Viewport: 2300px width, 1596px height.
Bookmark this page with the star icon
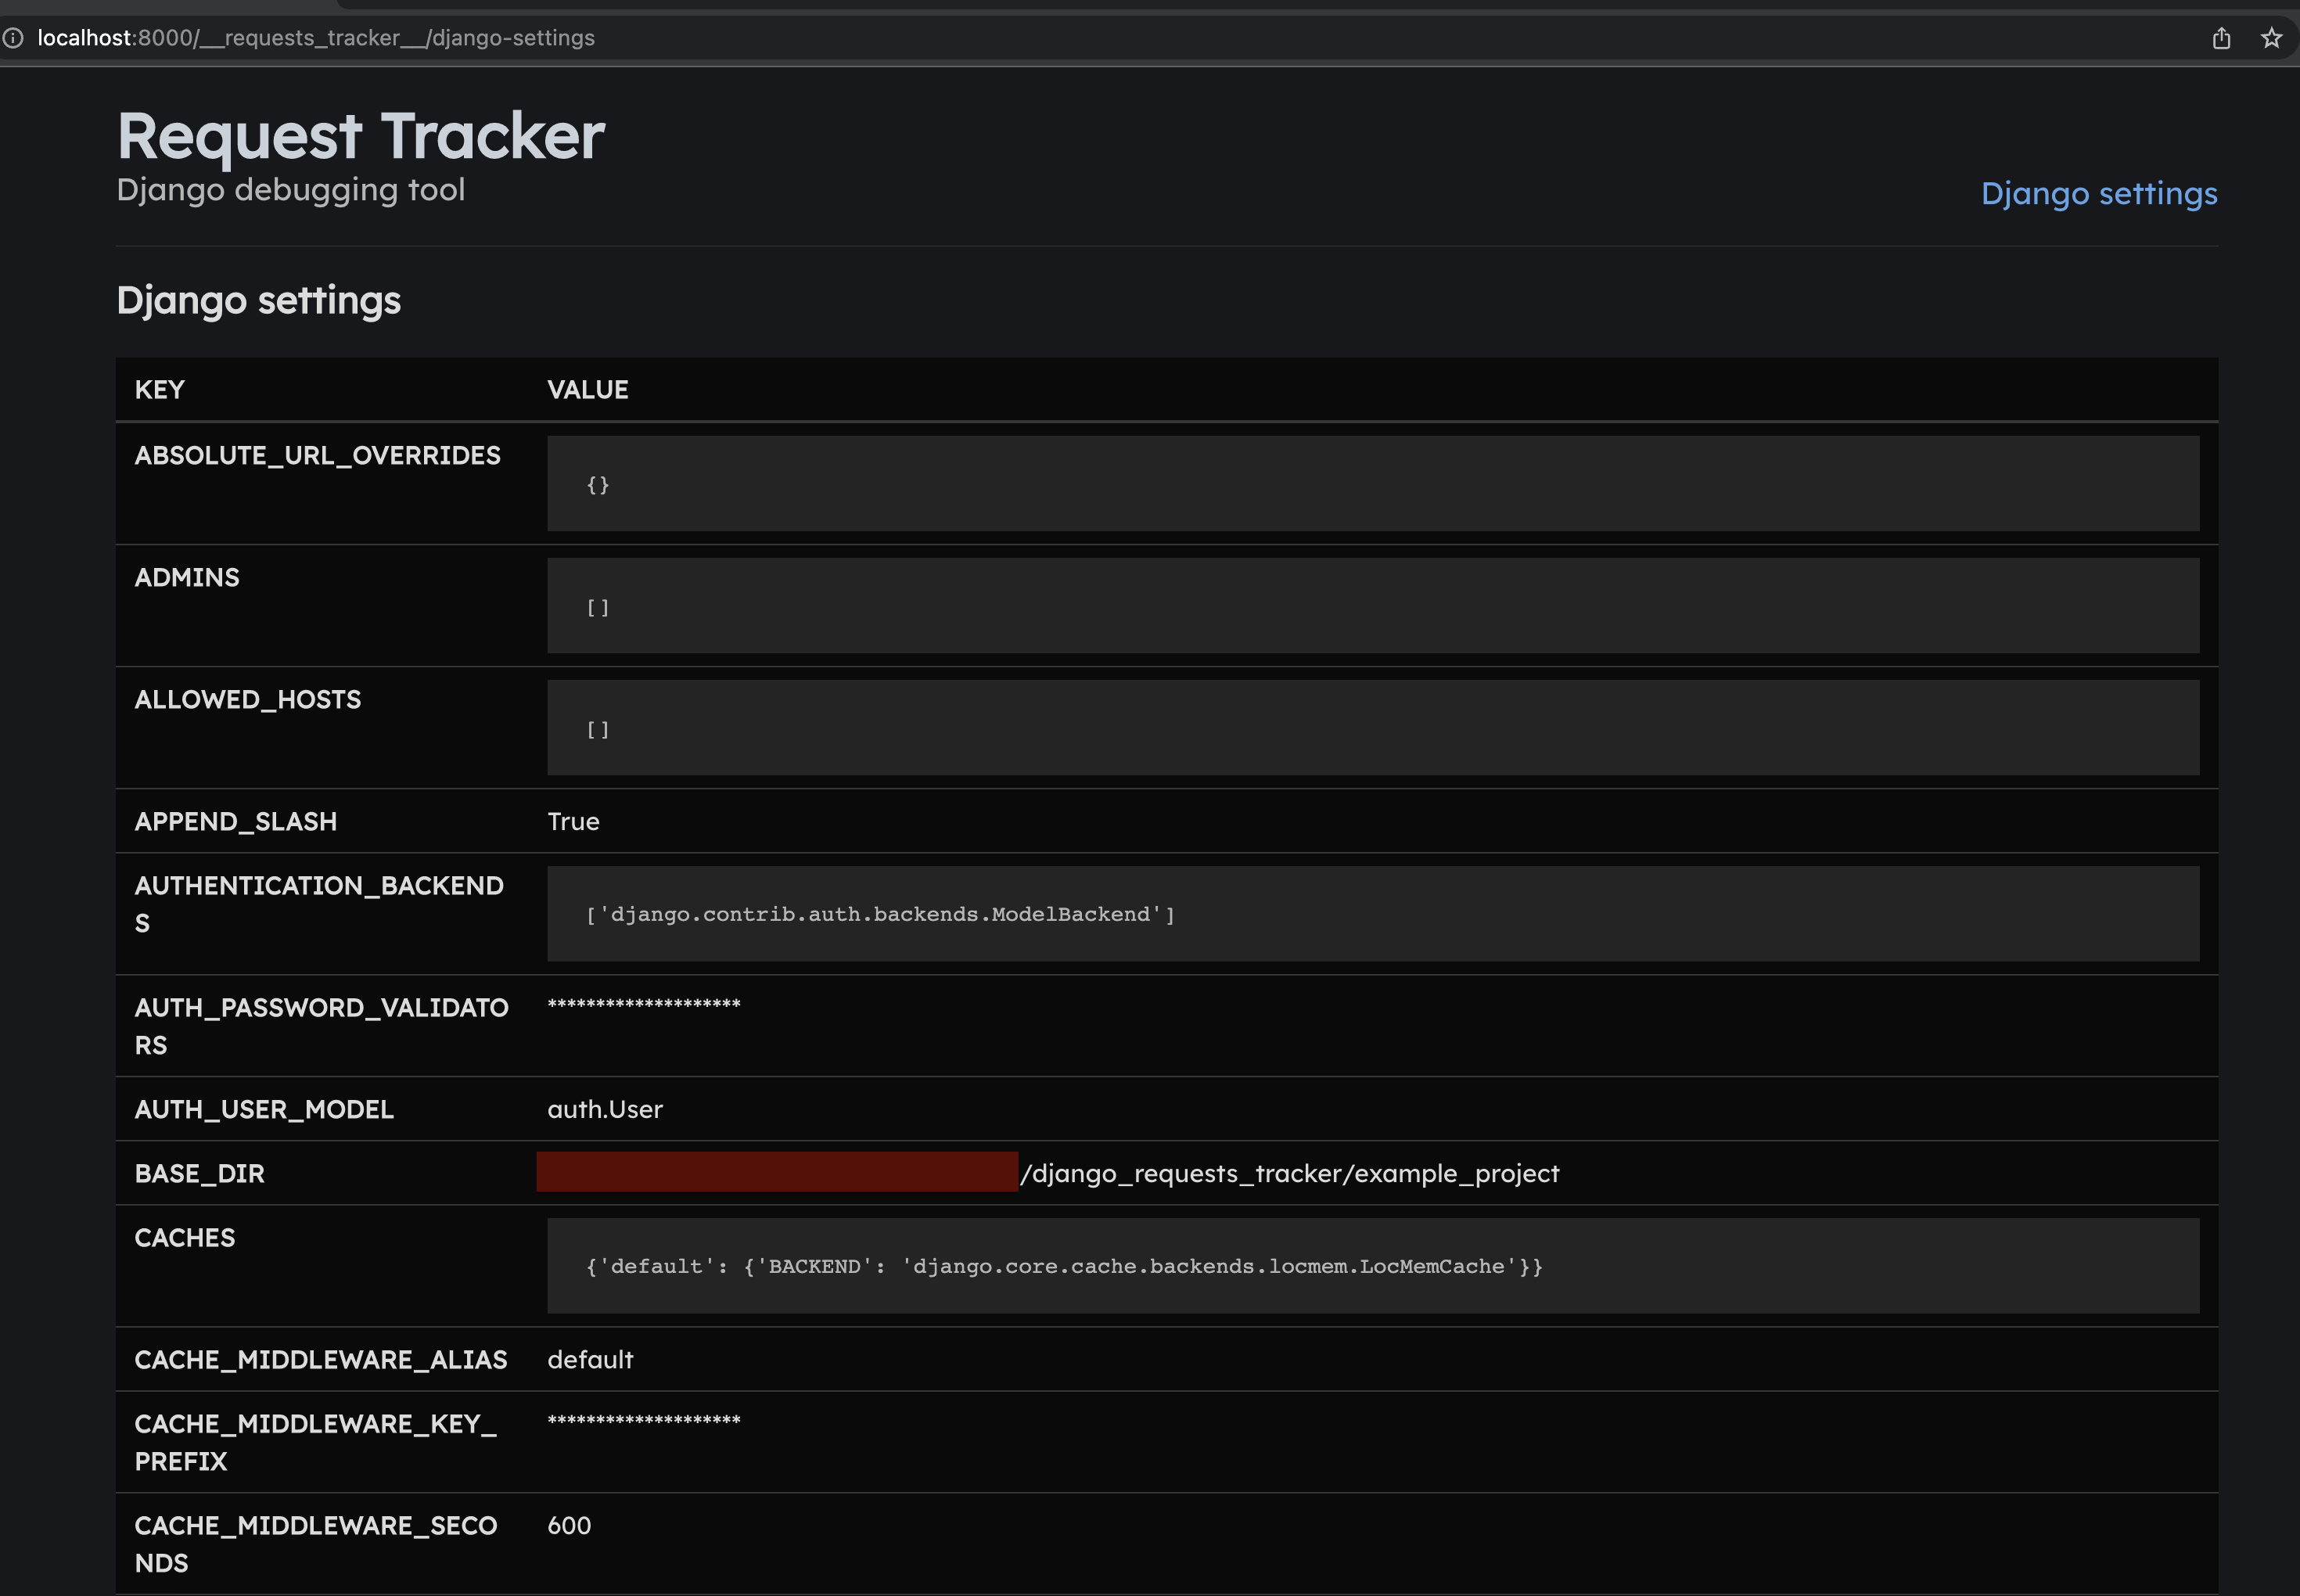pos(2271,38)
